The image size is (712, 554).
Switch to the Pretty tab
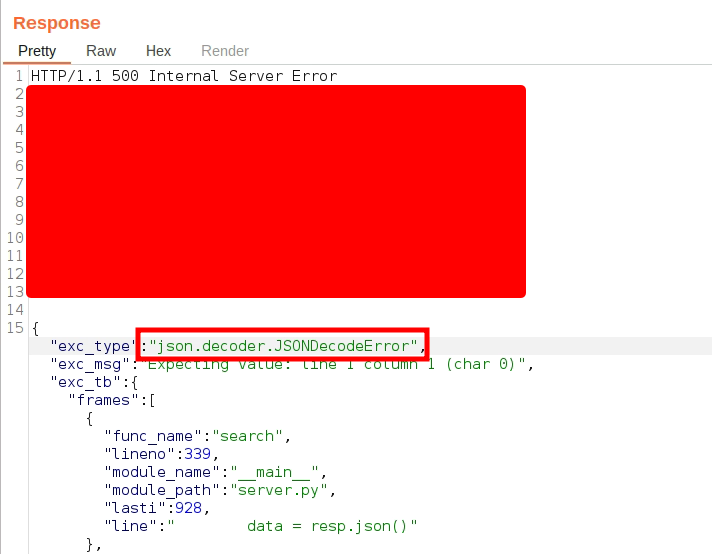[37, 51]
